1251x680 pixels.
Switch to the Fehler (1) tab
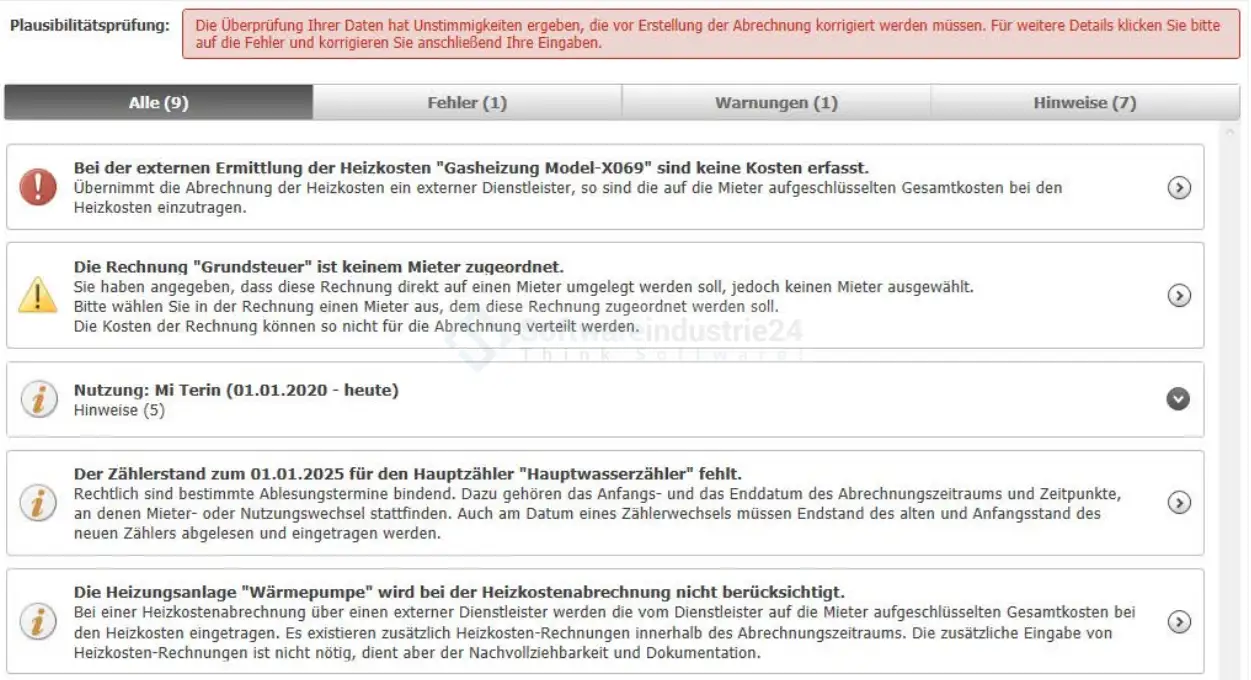pyautogui.click(x=467, y=103)
